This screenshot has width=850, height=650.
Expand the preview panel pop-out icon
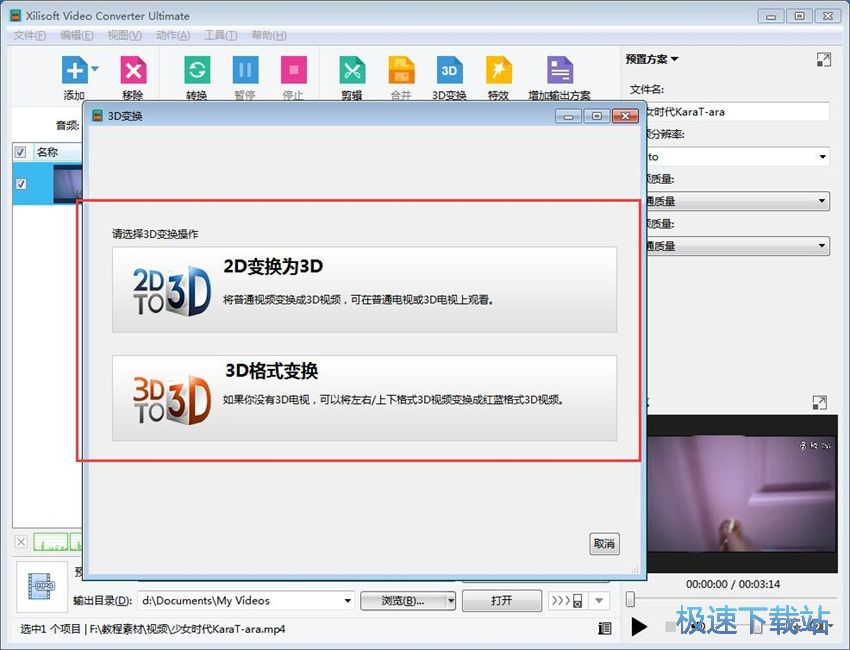[820, 402]
